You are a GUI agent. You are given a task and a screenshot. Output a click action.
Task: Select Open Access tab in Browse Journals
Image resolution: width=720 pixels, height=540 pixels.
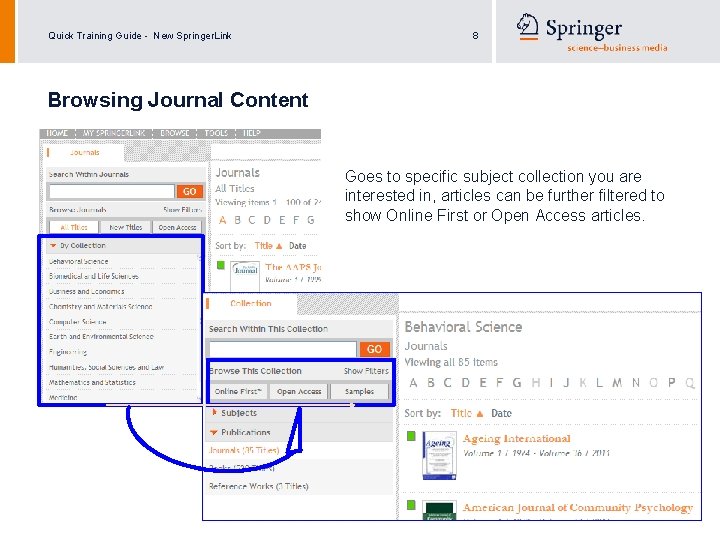(177, 227)
